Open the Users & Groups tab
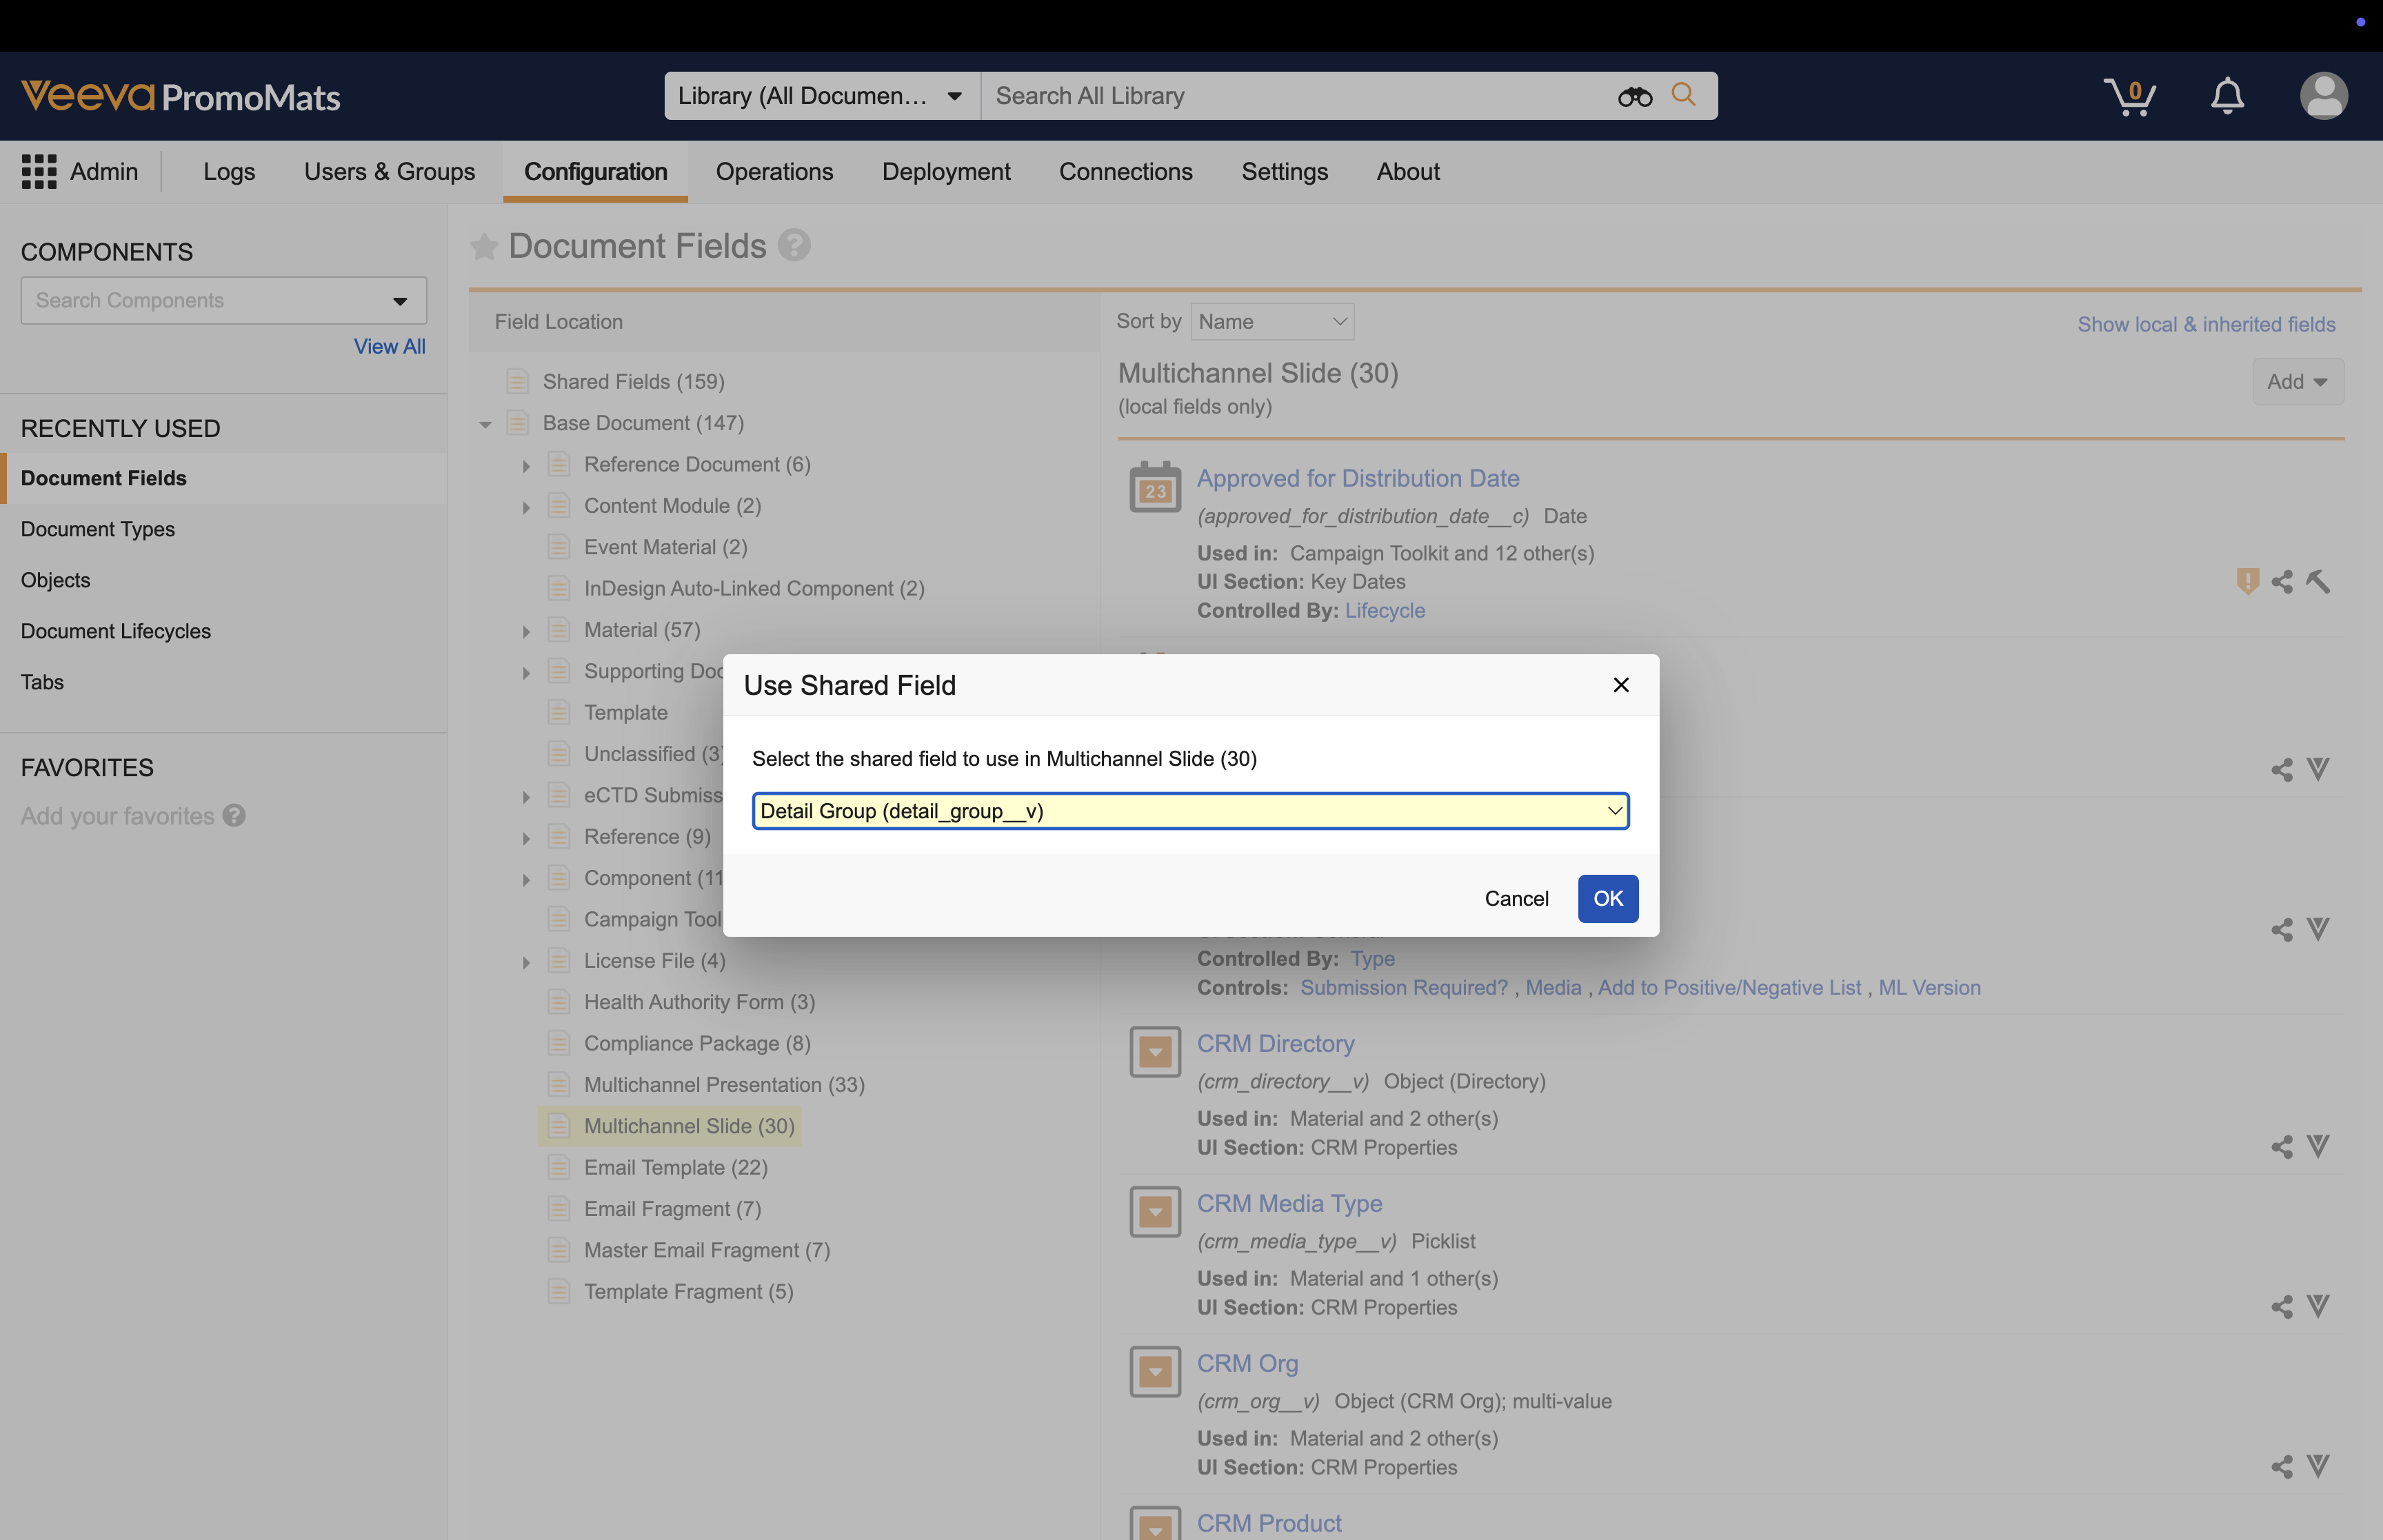 [x=389, y=172]
